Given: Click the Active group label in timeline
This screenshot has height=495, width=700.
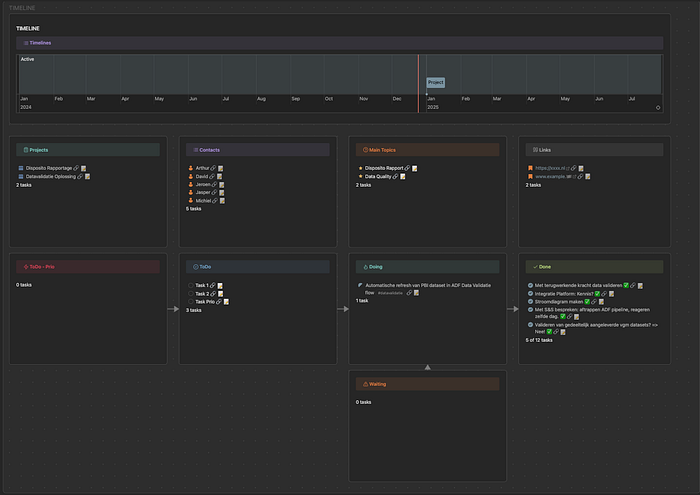Looking at the screenshot, I should [x=27, y=59].
